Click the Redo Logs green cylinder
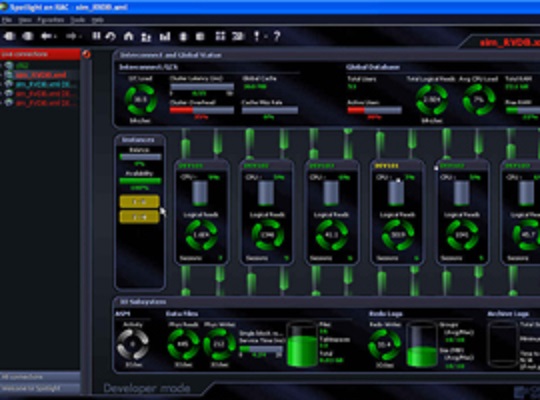The height and width of the screenshot is (400, 540). click(x=422, y=345)
